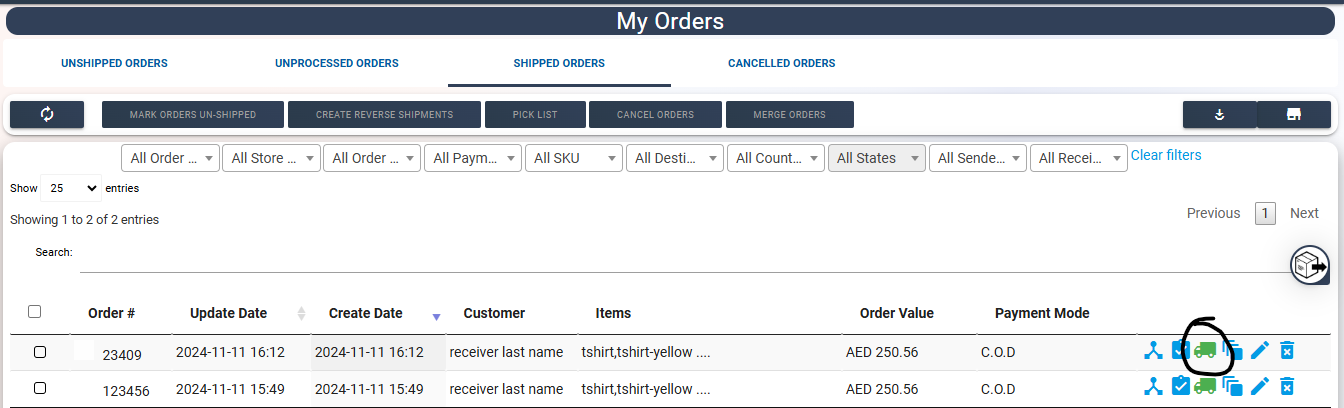Viewport: 1344px width, 408px height.
Task: Click the clipboard check icon for order 123456
Action: 1180,385
